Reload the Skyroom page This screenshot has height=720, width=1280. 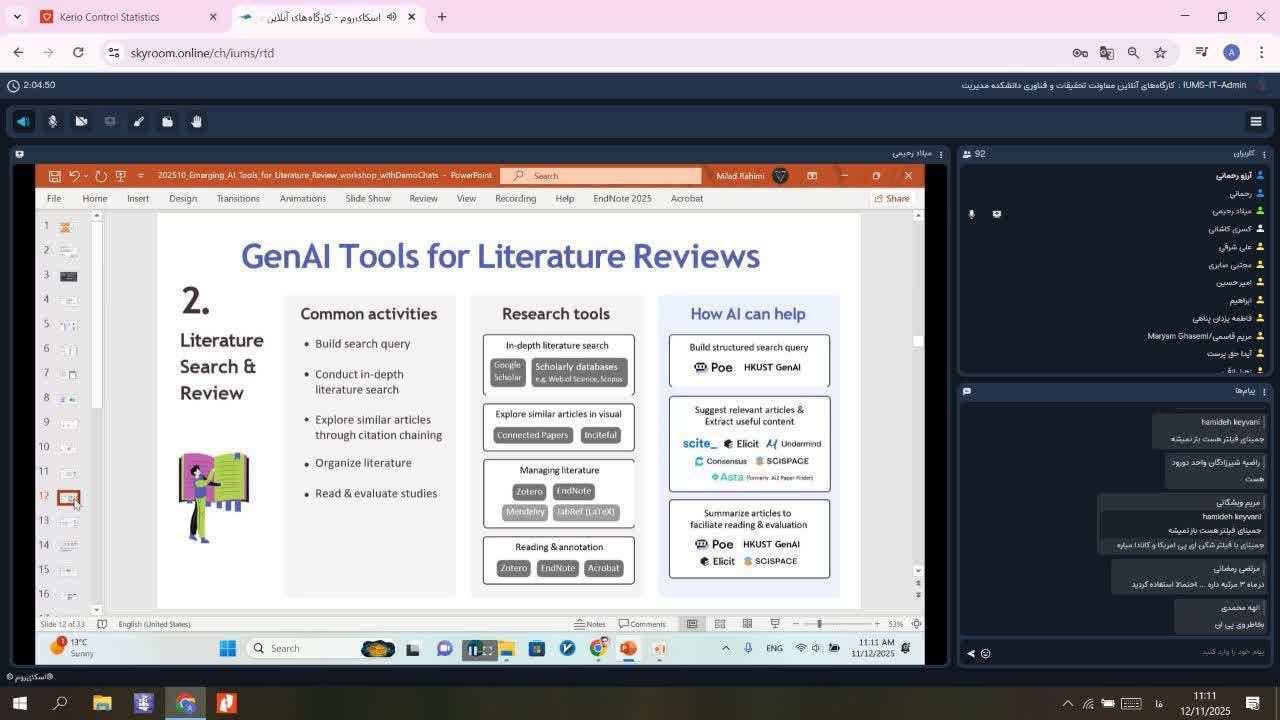click(x=78, y=53)
